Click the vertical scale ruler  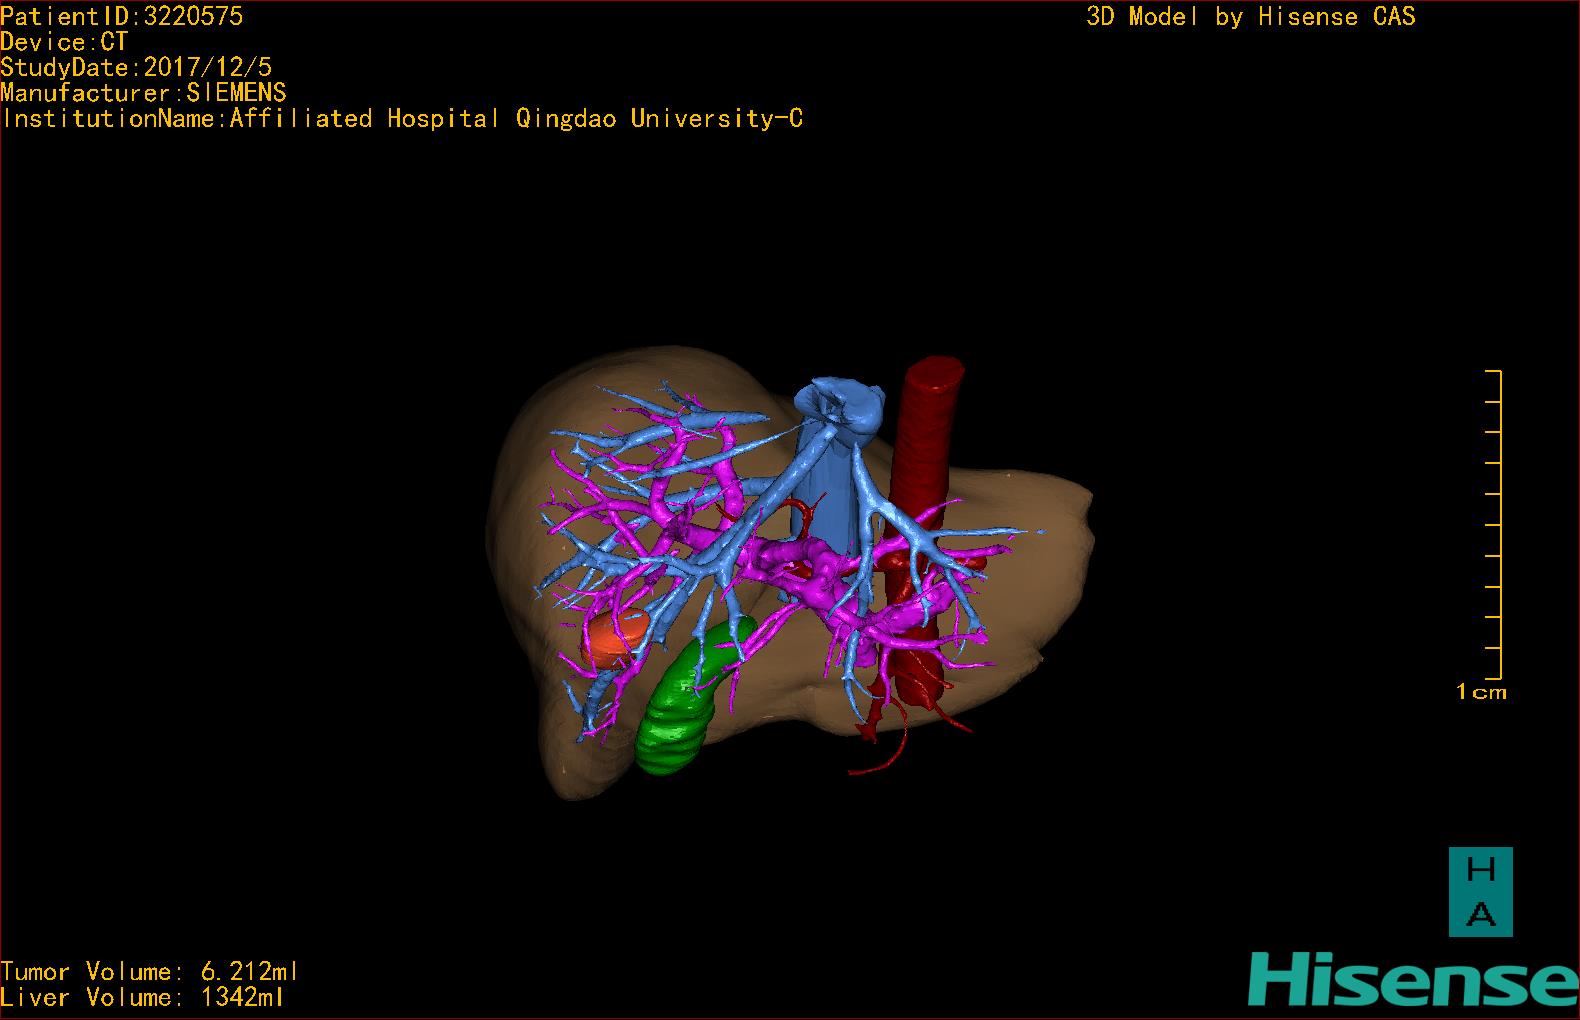click(1494, 525)
